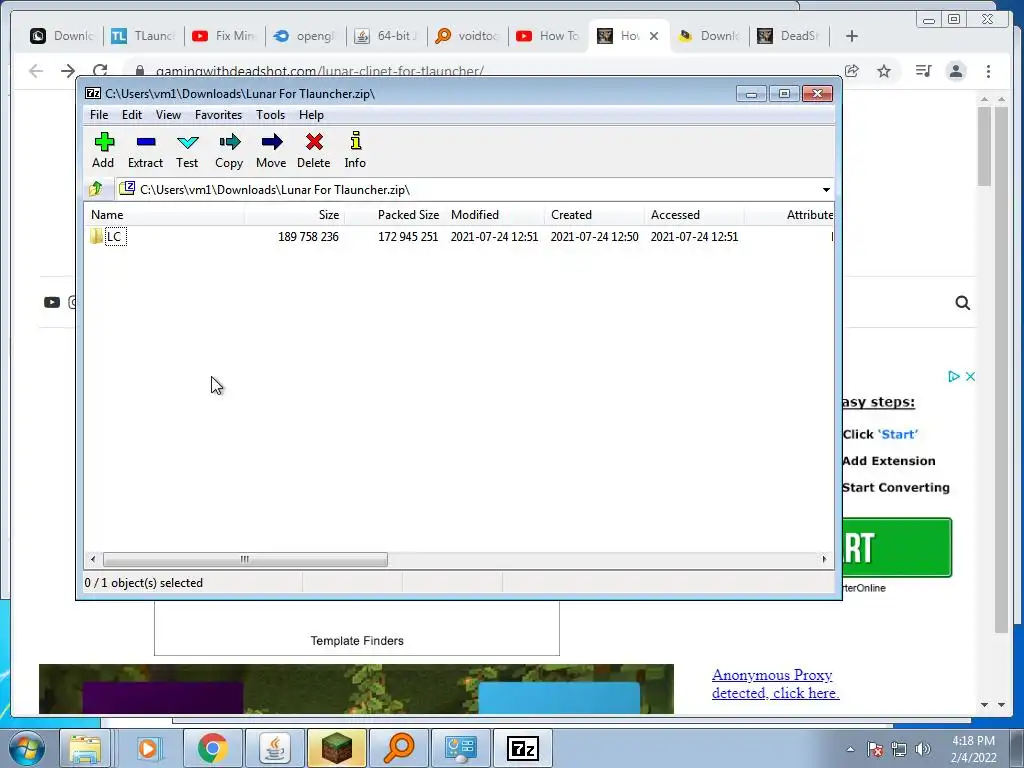This screenshot has height=768, width=1024.
Task: Open a new Chrome tab
Action: tap(852, 36)
